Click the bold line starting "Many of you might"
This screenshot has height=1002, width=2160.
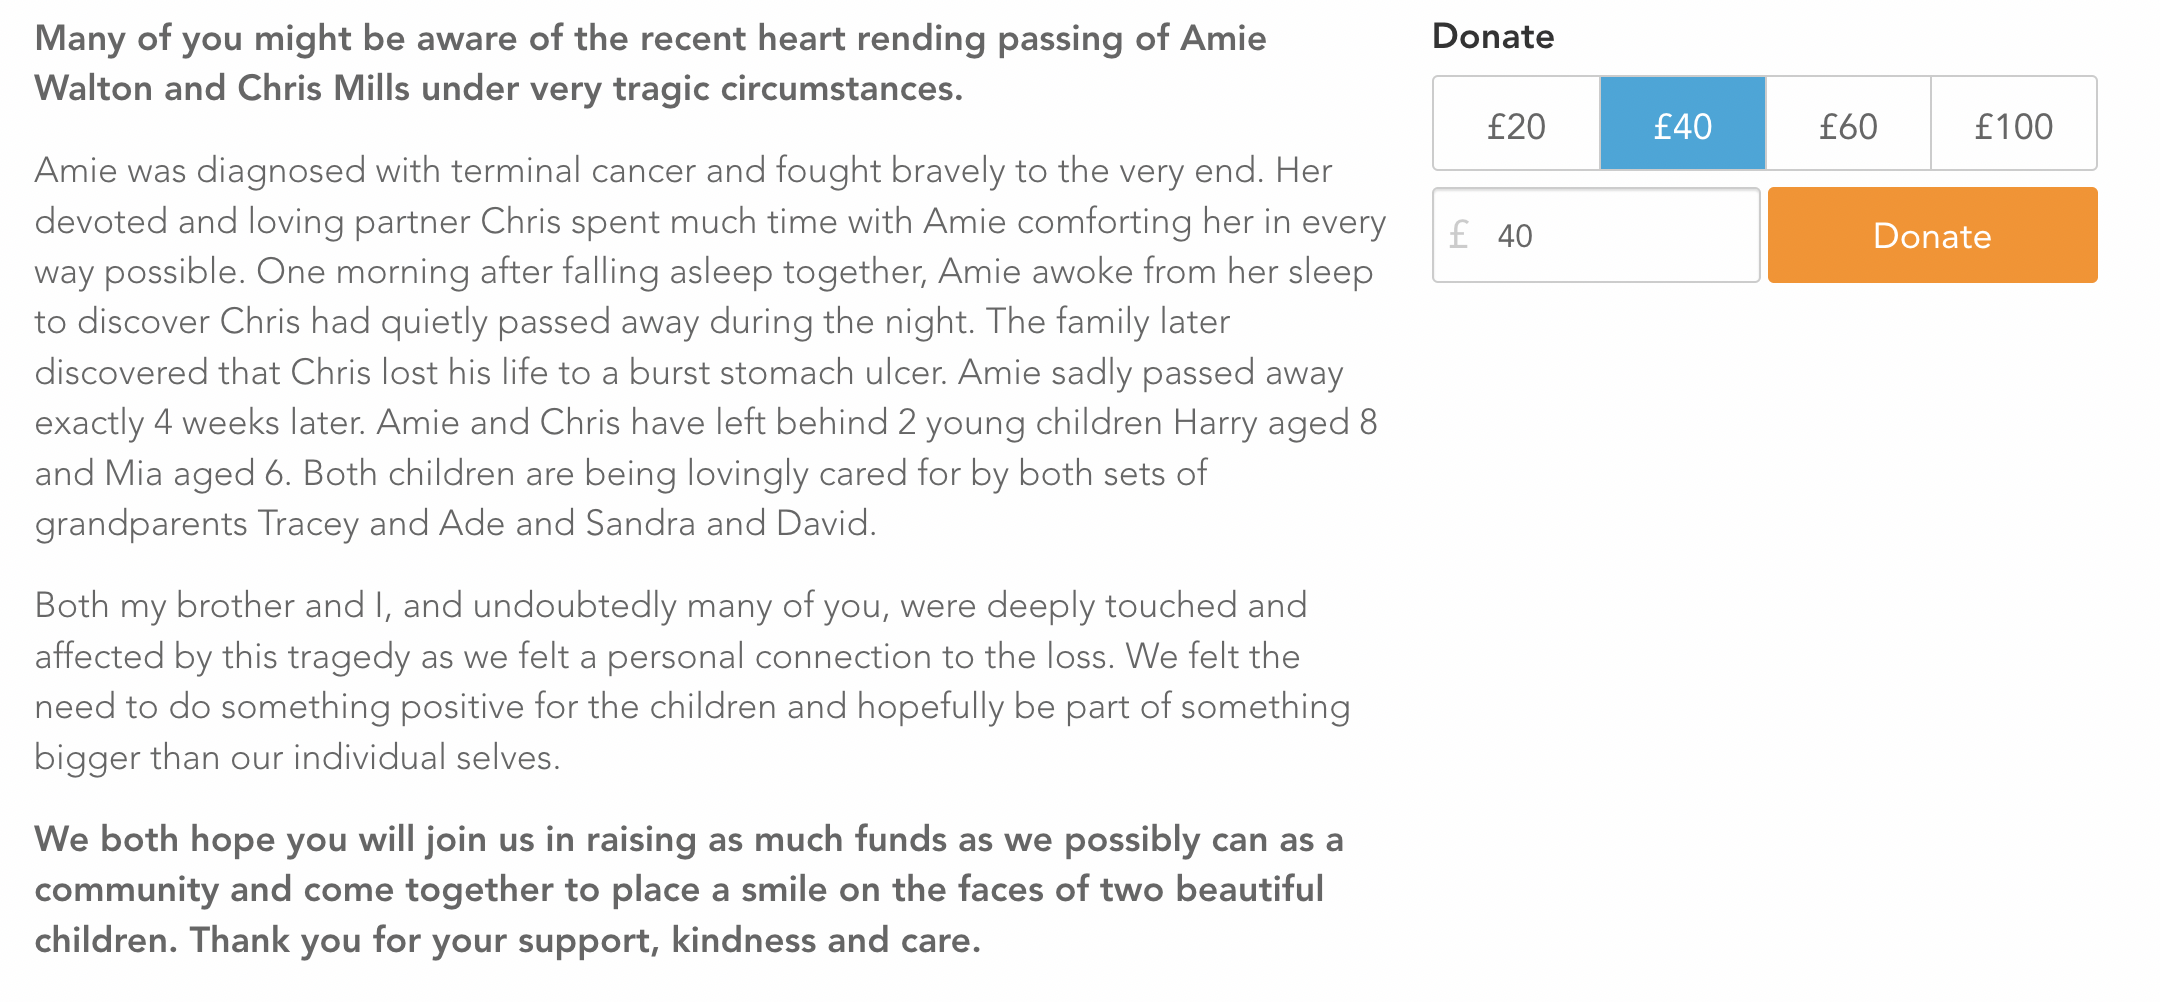[x=650, y=38]
